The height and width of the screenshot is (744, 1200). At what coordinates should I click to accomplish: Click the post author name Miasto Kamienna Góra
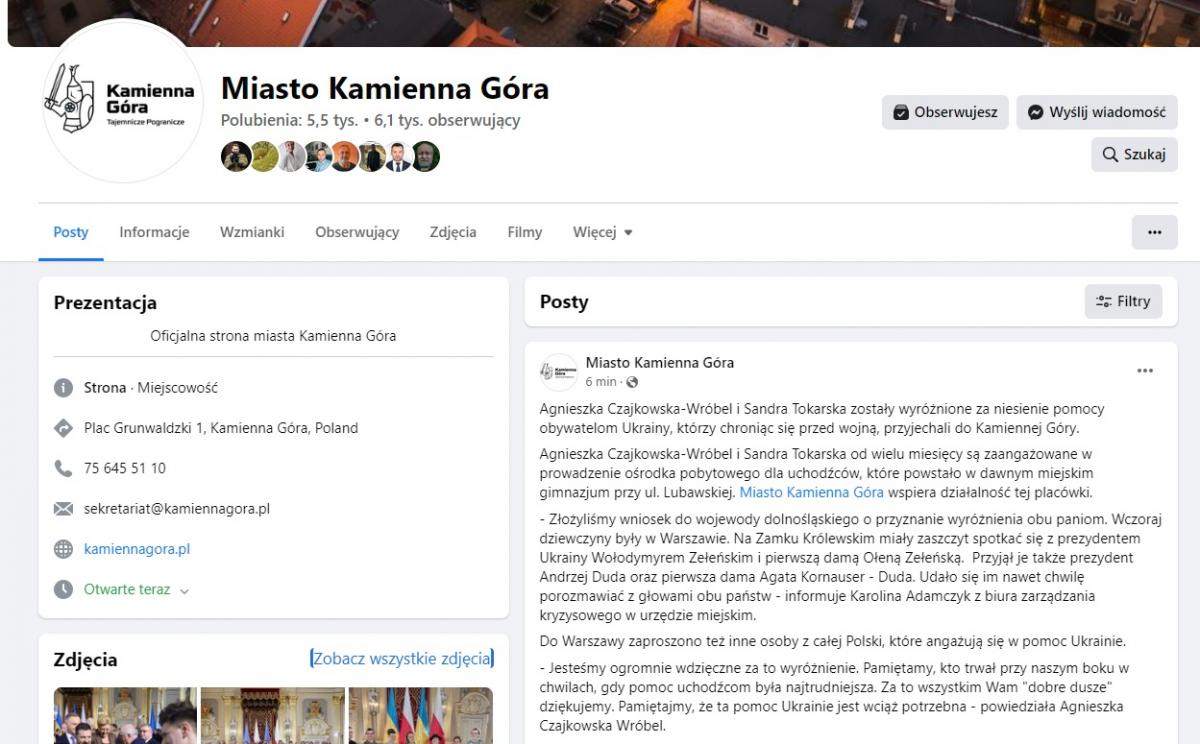click(x=660, y=362)
